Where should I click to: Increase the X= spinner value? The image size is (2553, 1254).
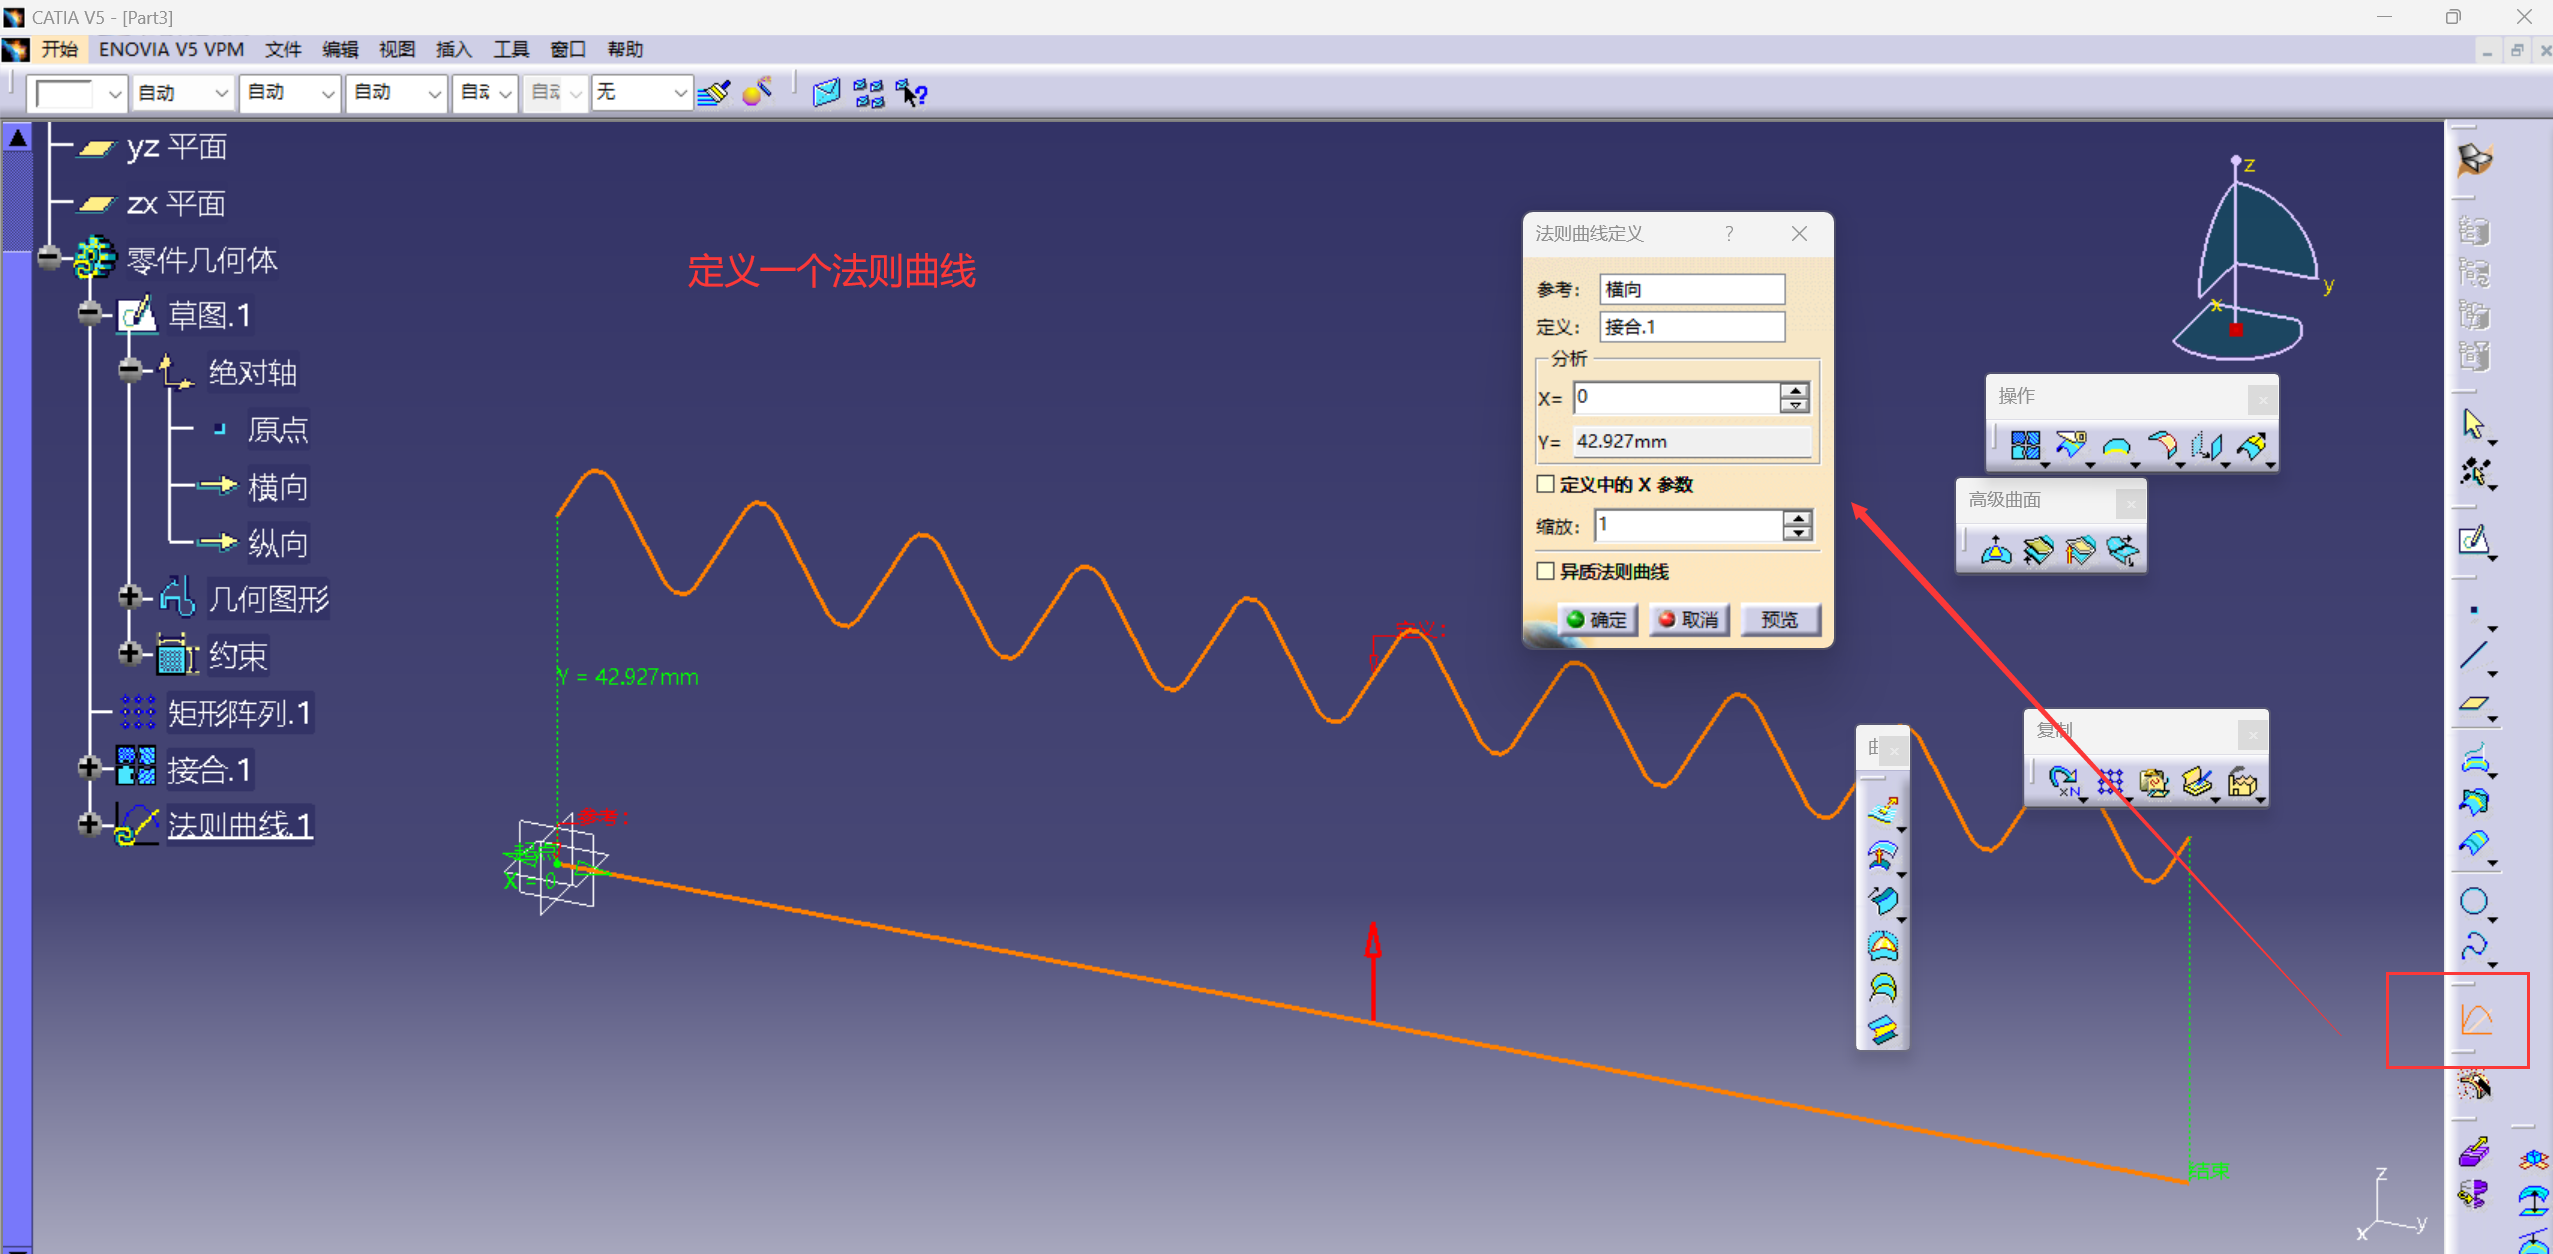(x=1796, y=390)
